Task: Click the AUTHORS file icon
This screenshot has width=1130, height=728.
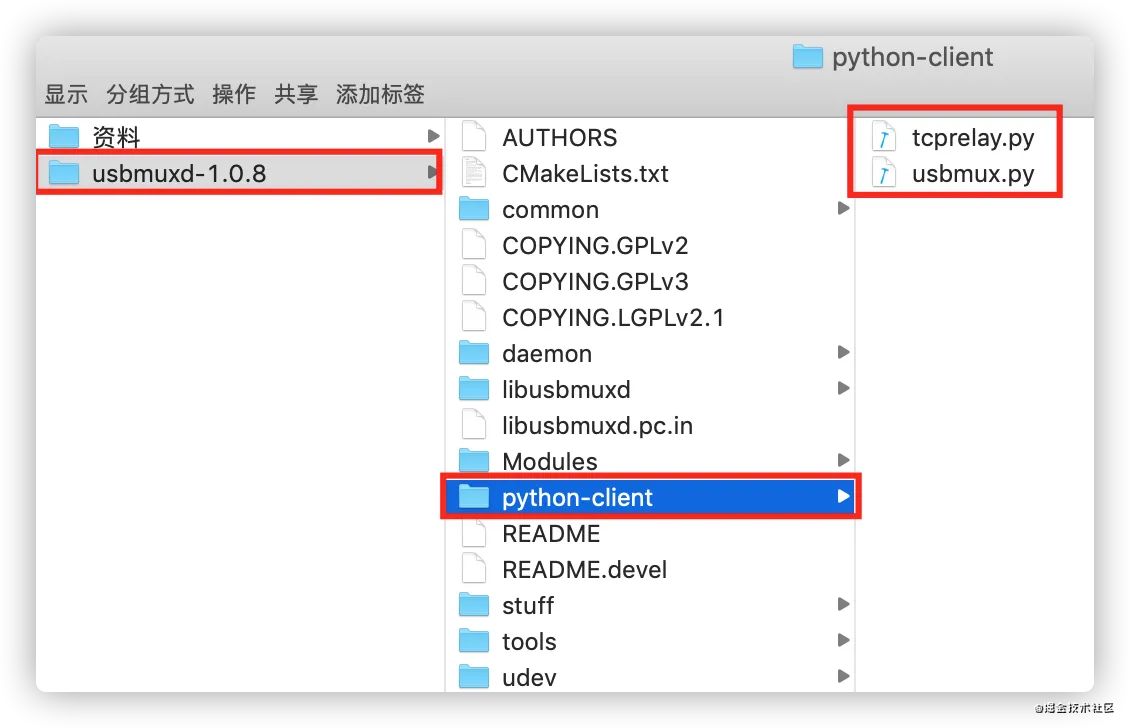Action: pyautogui.click(x=473, y=136)
